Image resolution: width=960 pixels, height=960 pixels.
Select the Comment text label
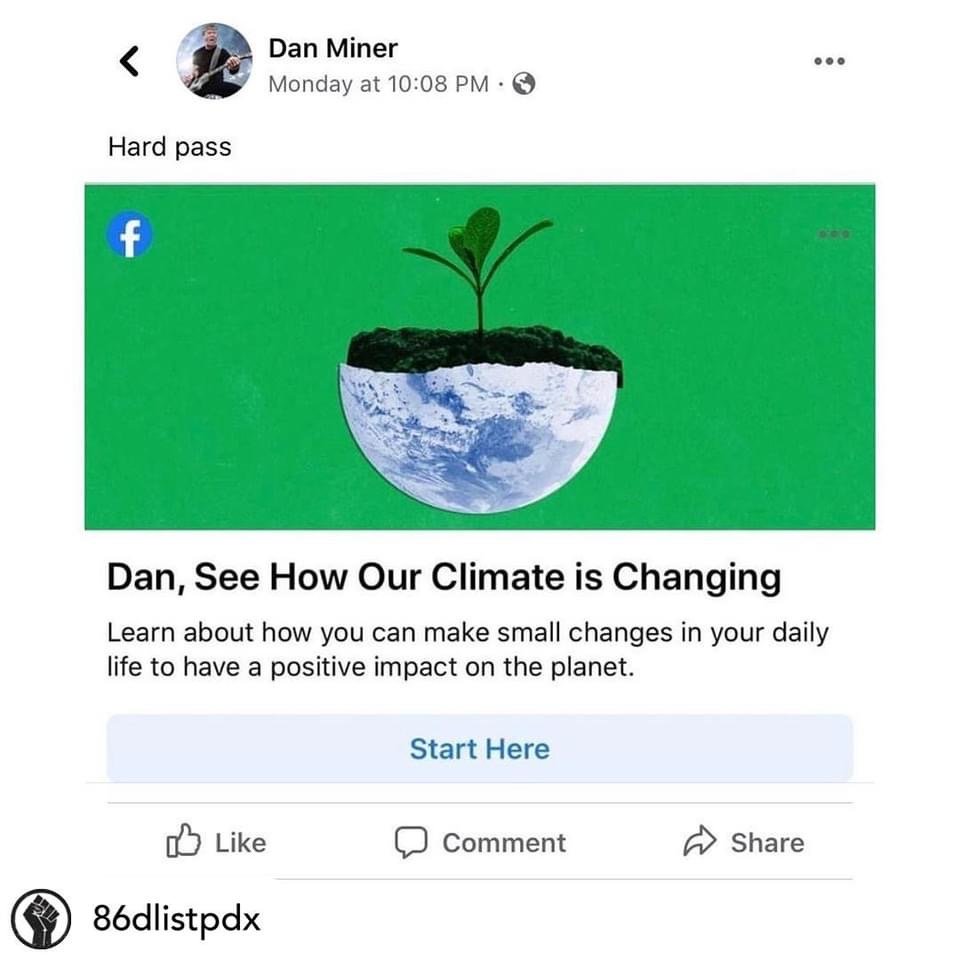pyautogui.click(x=504, y=843)
